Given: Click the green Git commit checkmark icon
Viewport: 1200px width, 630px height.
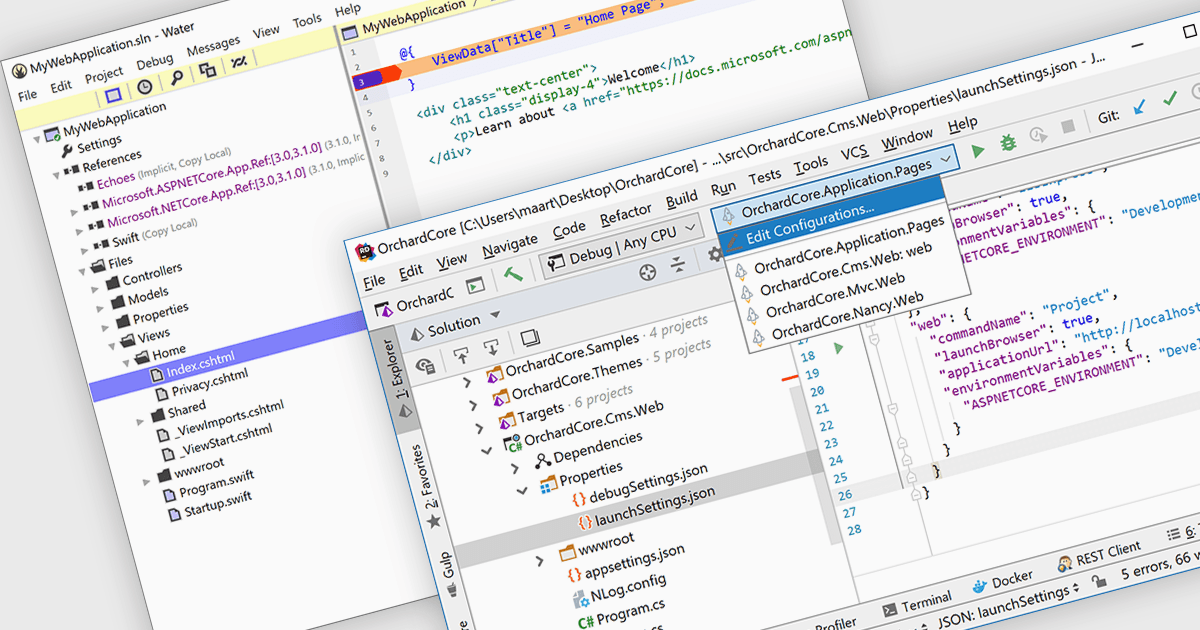Looking at the screenshot, I should (x=1170, y=98).
